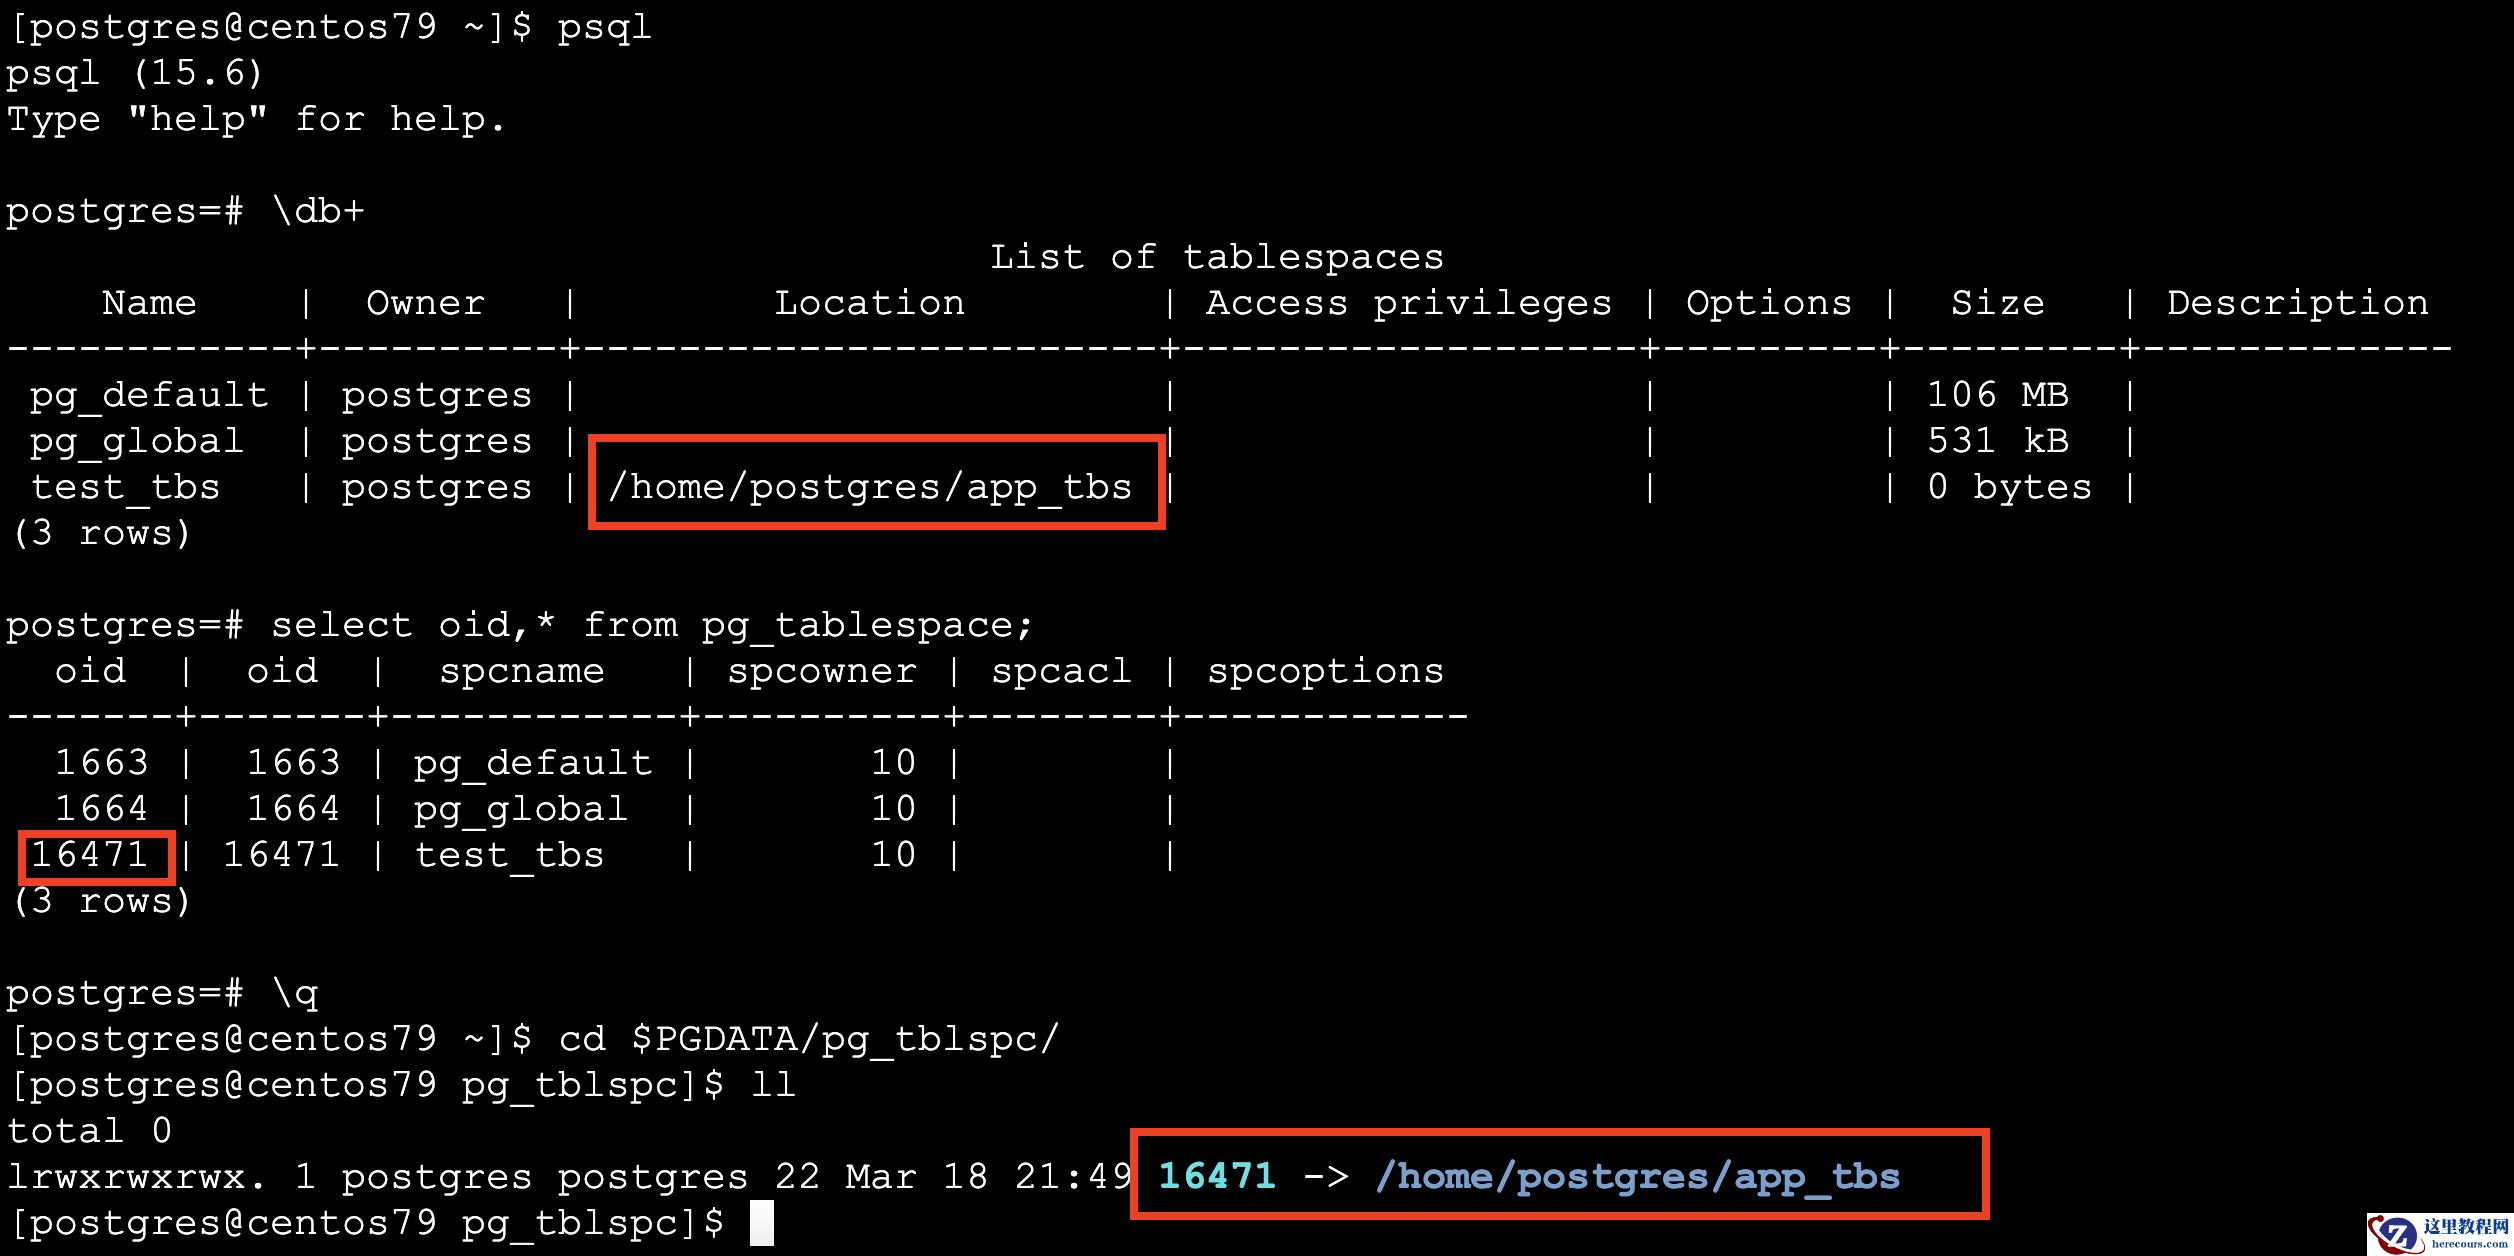Click the "List of tablespaces" heading
Screen dimensions: 2514x1256
(x=1216, y=257)
